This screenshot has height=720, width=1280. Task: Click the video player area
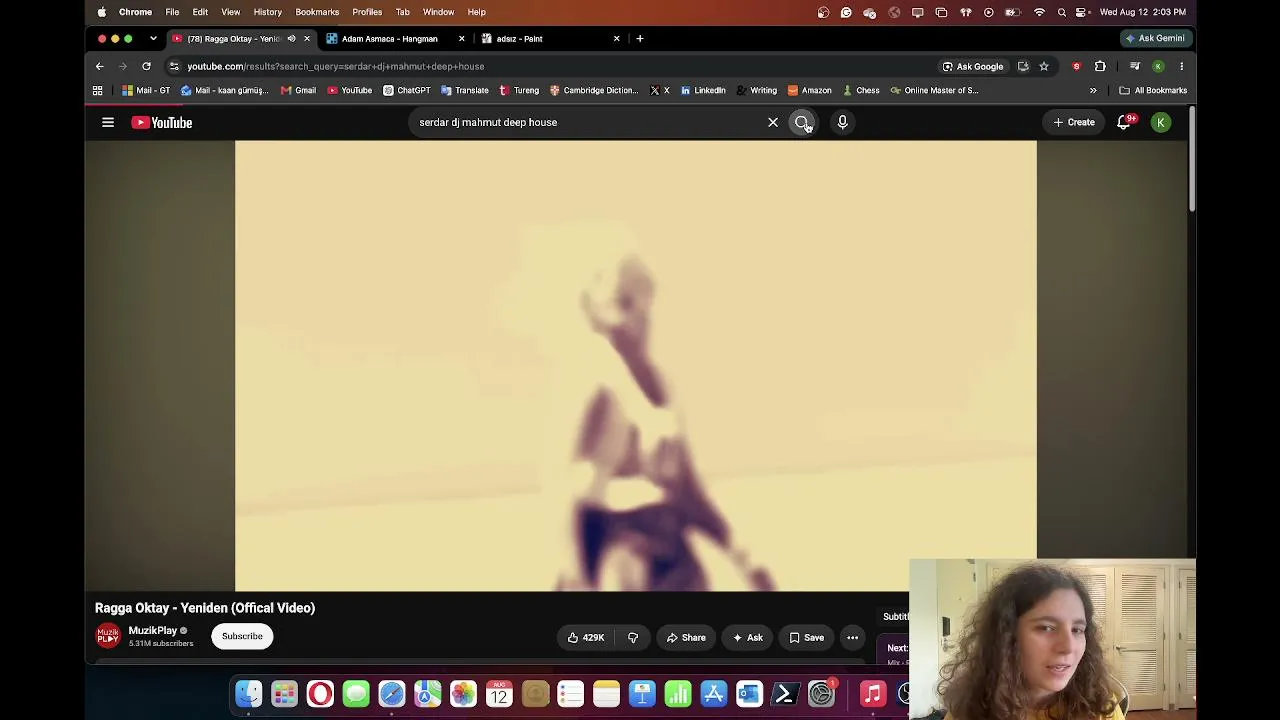[636, 365]
